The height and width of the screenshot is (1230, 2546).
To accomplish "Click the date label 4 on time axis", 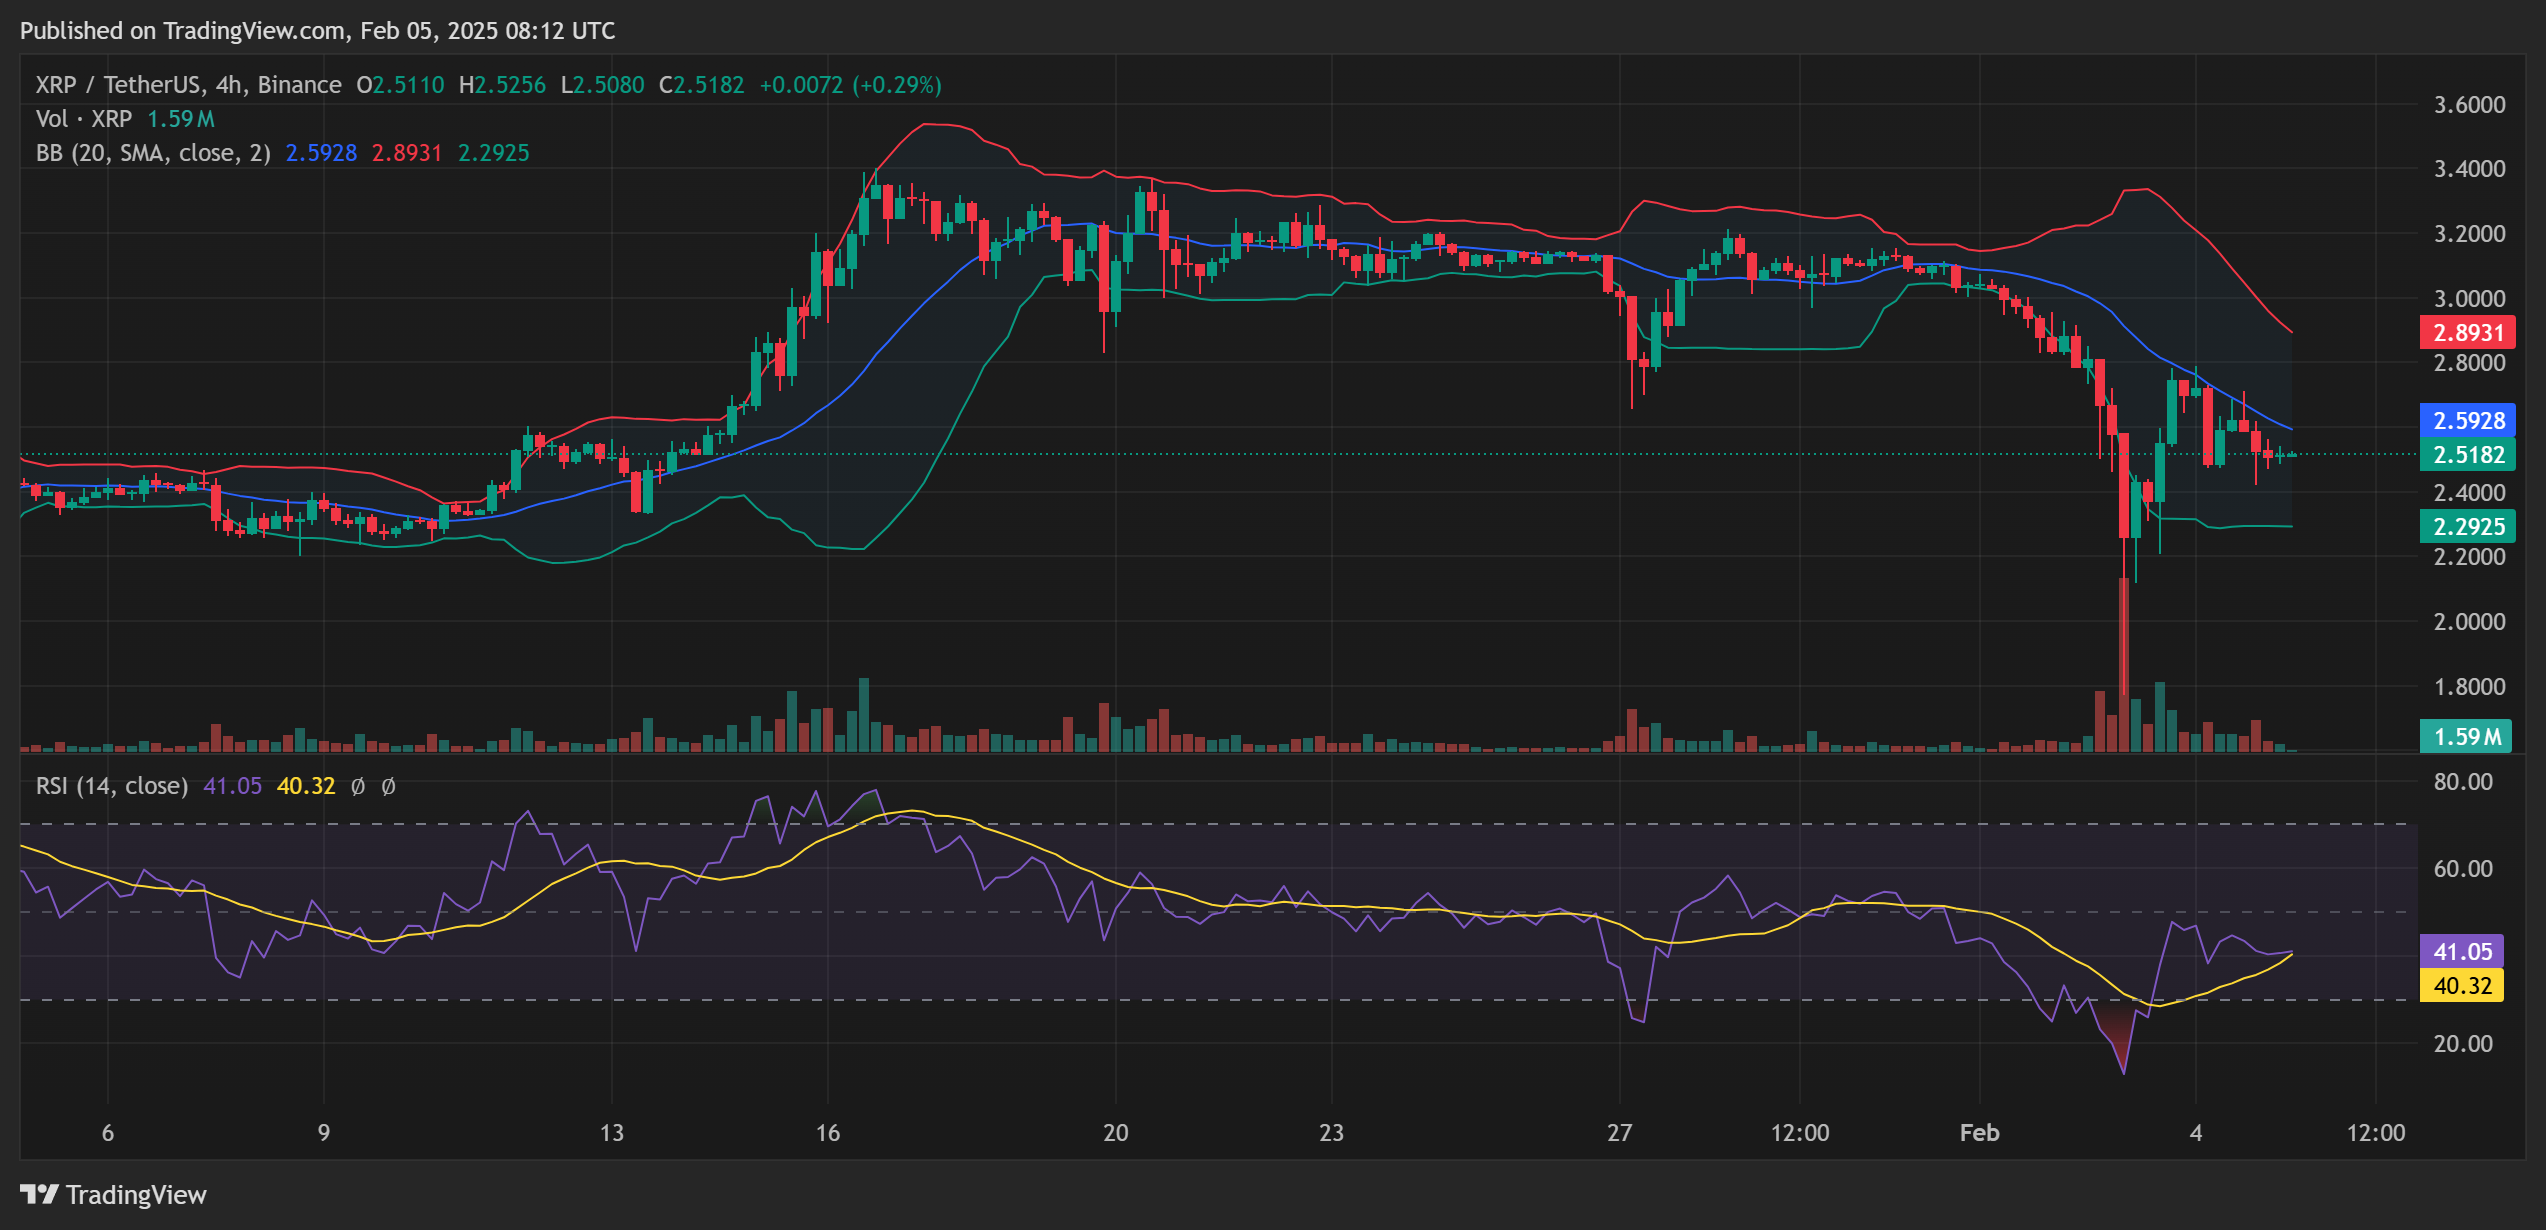I will pyautogui.click(x=2196, y=1133).
